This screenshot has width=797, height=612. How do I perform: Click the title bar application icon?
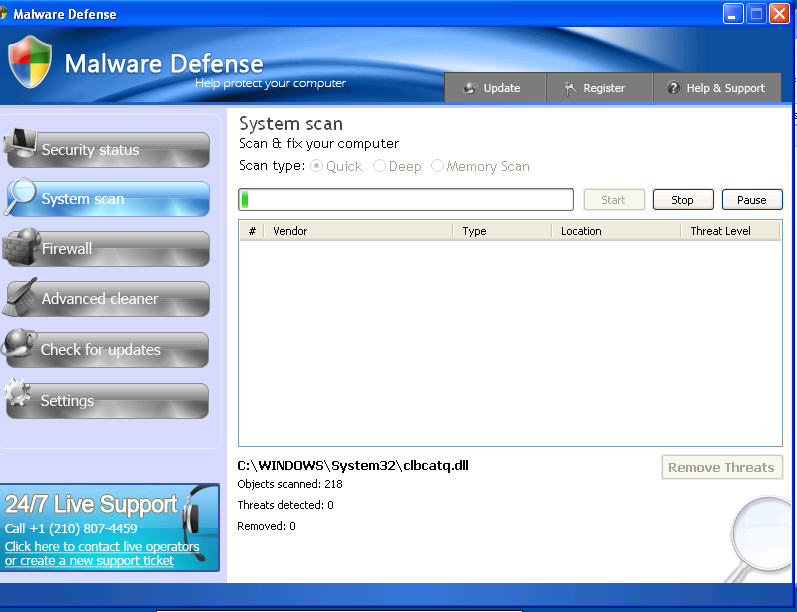click(x=3, y=13)
